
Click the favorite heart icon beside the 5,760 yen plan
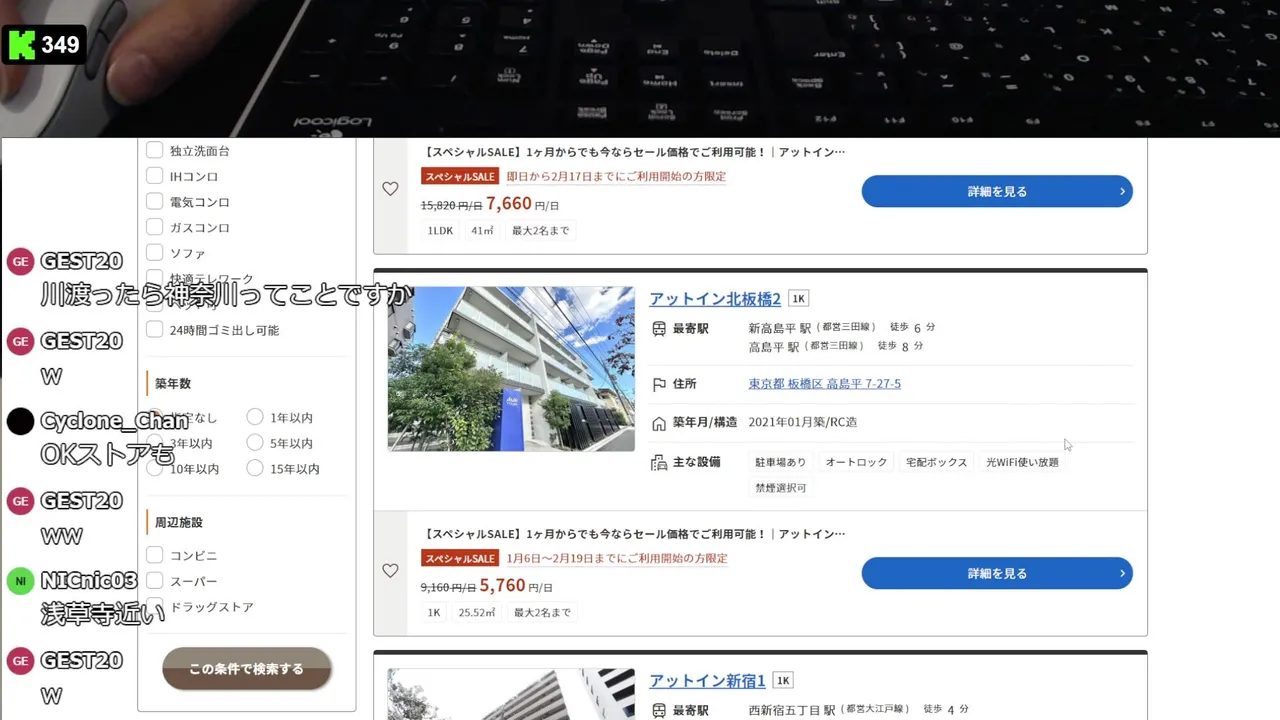[390, 571]
